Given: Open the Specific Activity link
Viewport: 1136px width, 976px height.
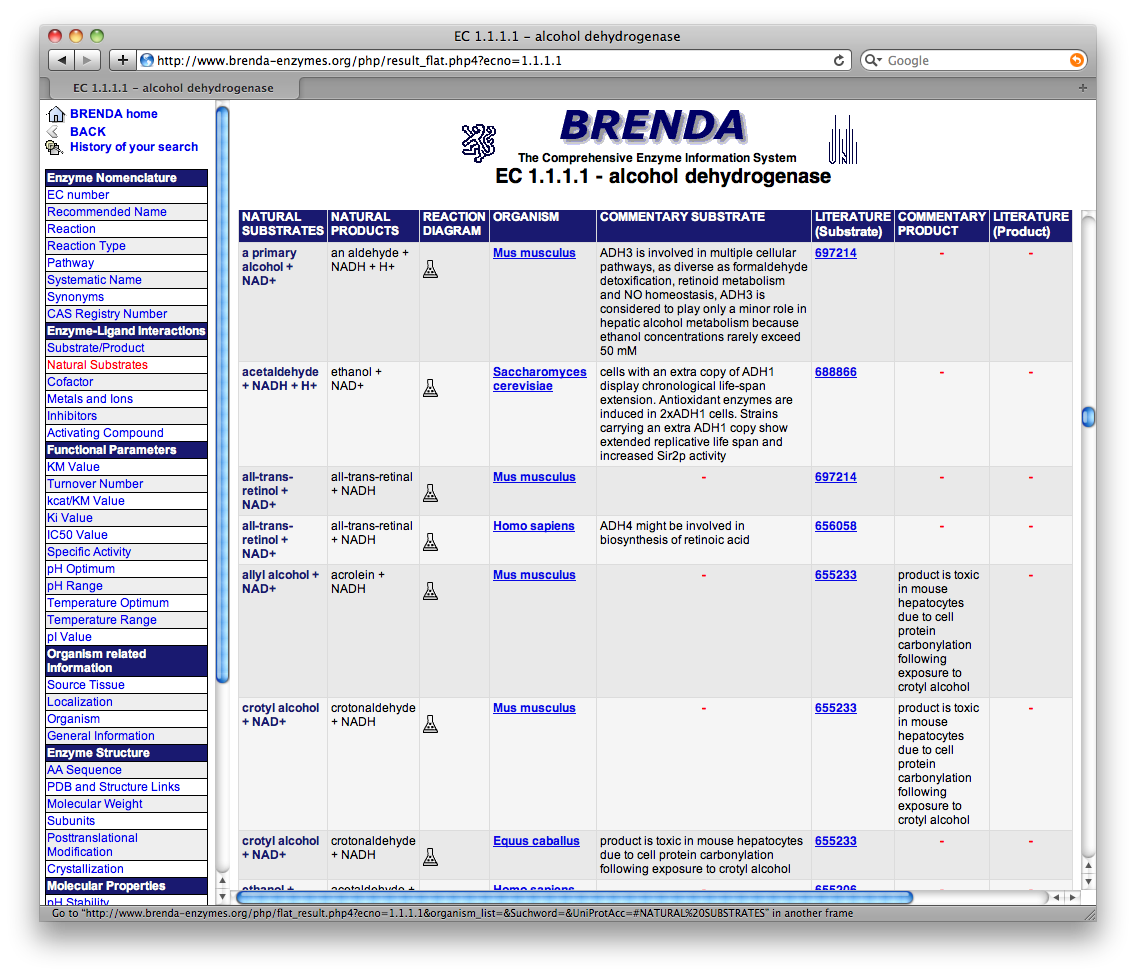Looking at the screenshot, I should 89,551.
